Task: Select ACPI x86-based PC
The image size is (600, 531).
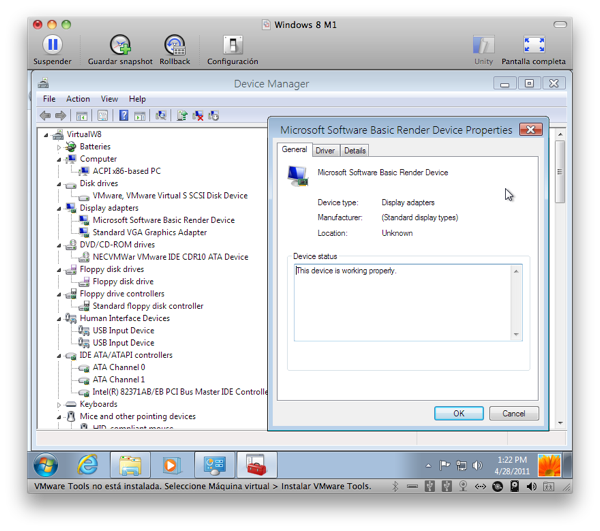Action: [127, 171]
